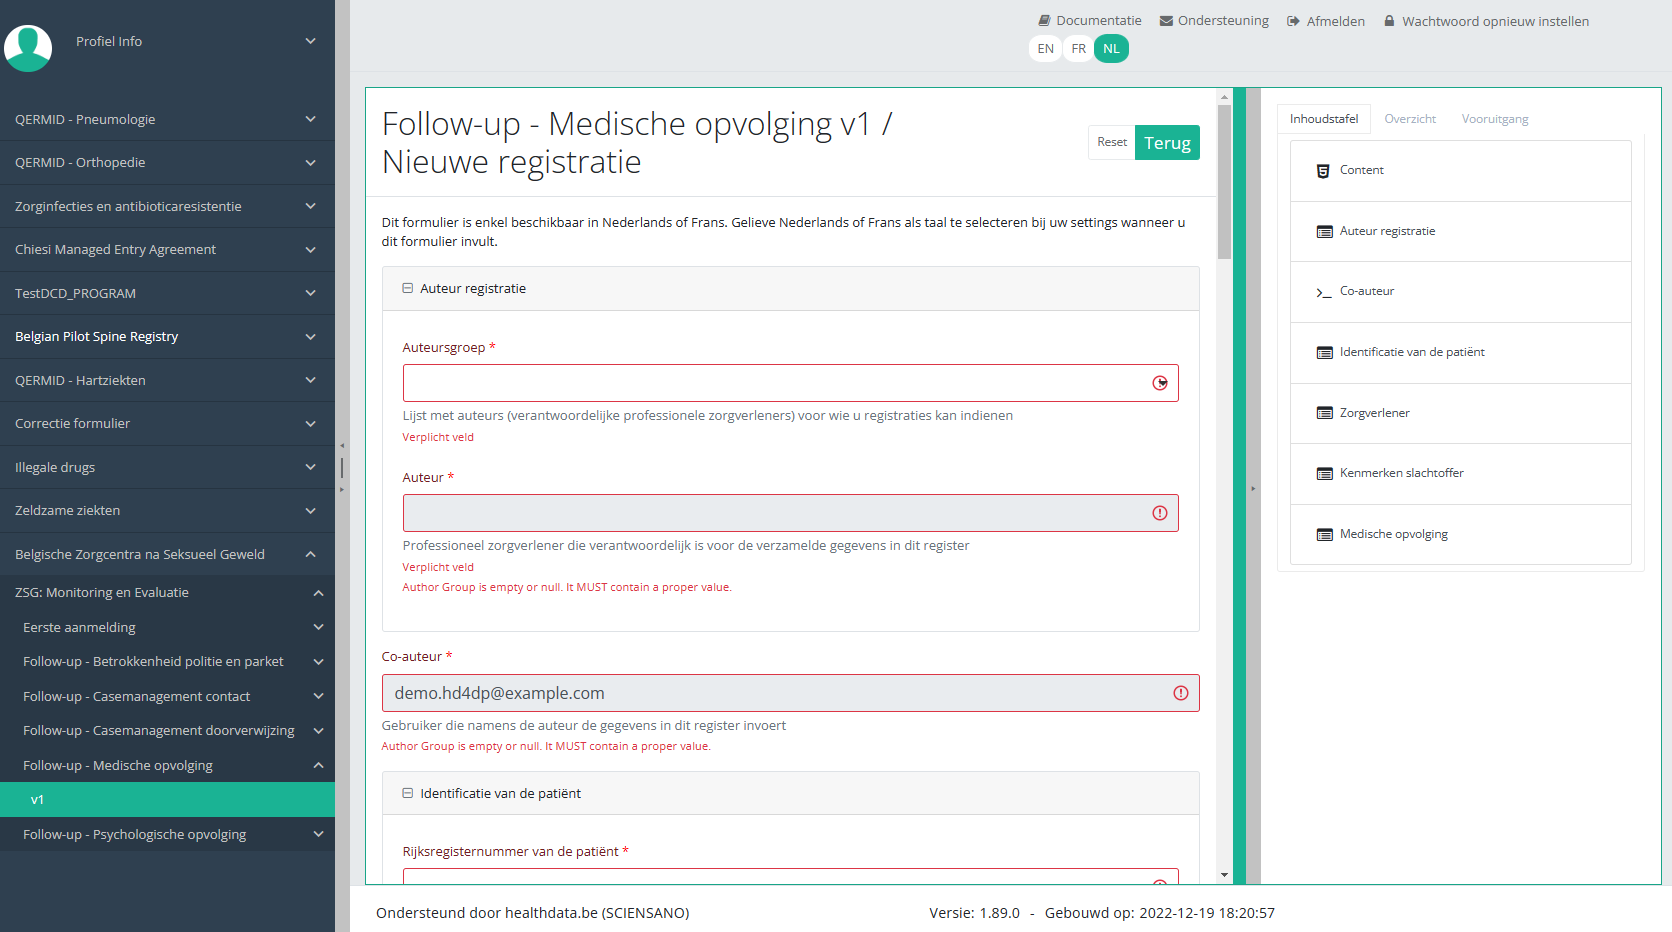Open the Vooruitgang tab

coord(1494,119)
